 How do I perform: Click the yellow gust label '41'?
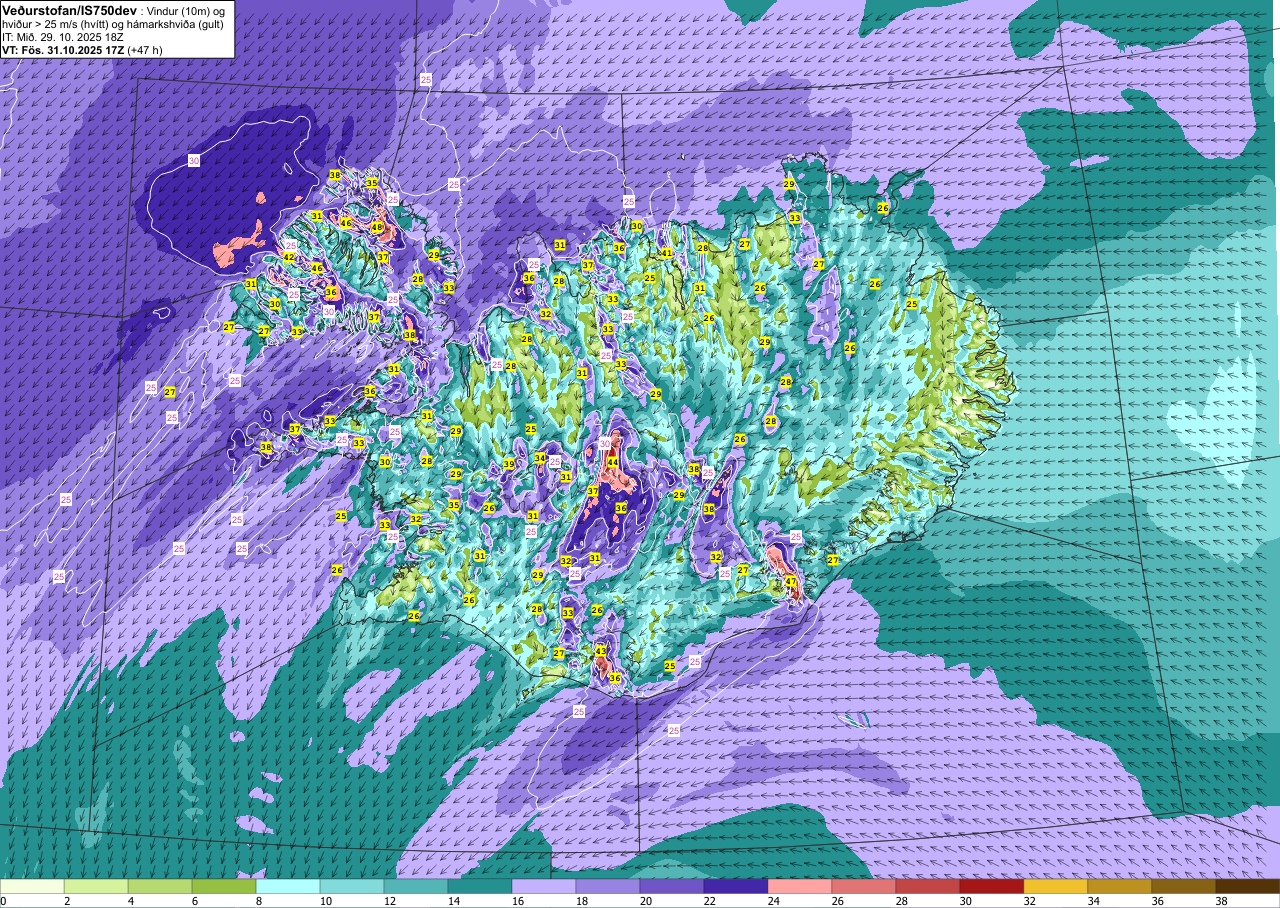[x=667, y=253]
